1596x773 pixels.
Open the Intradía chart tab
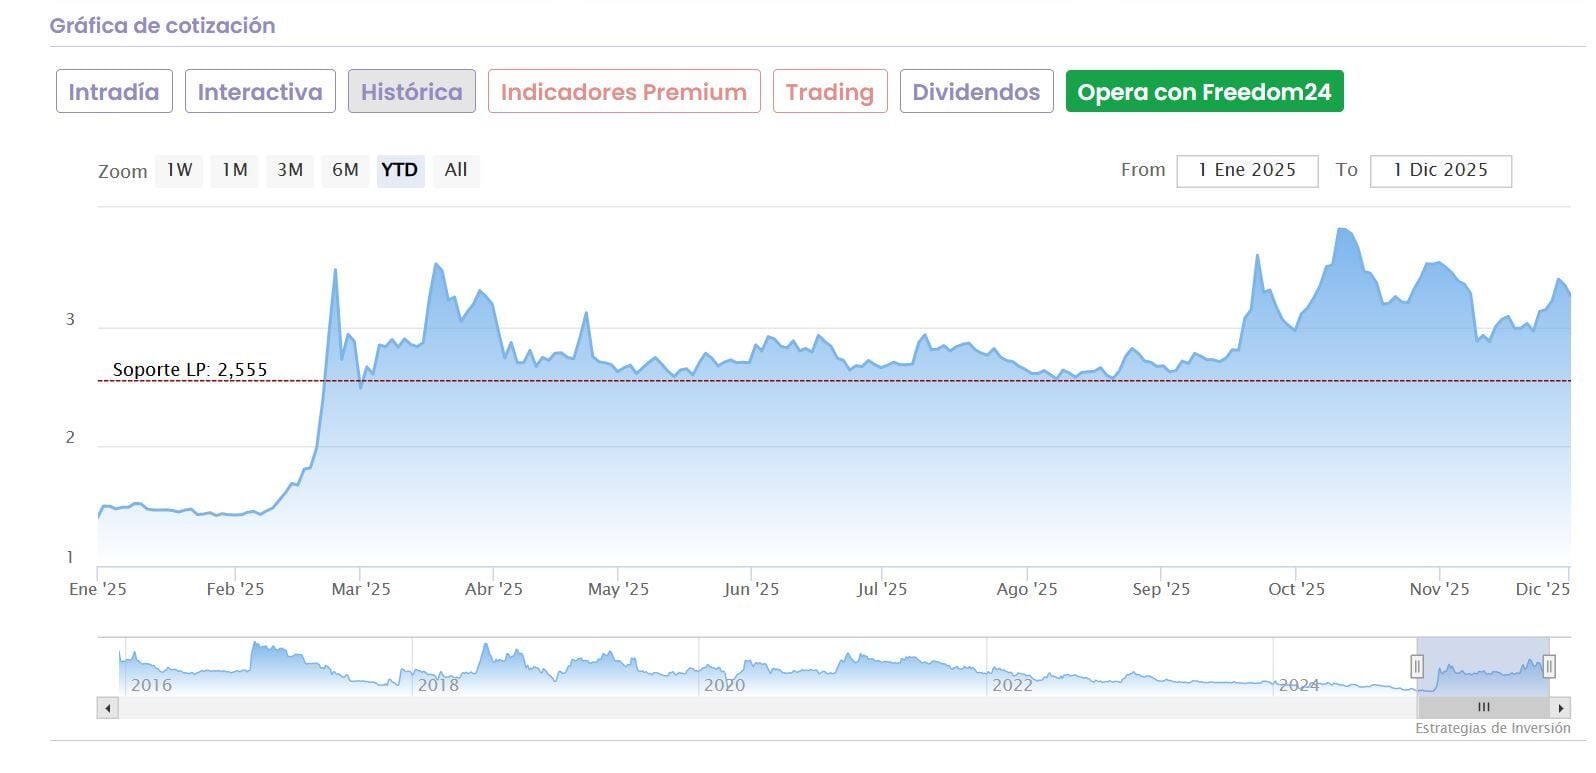click(114, 92)
